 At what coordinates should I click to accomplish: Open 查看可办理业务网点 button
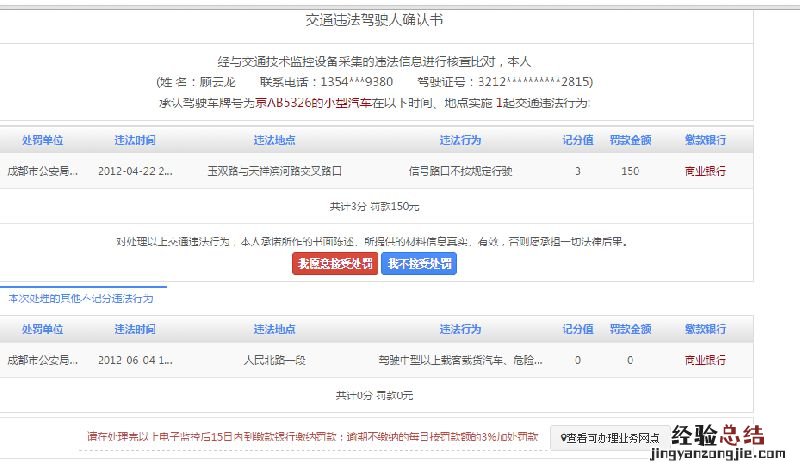610,438
